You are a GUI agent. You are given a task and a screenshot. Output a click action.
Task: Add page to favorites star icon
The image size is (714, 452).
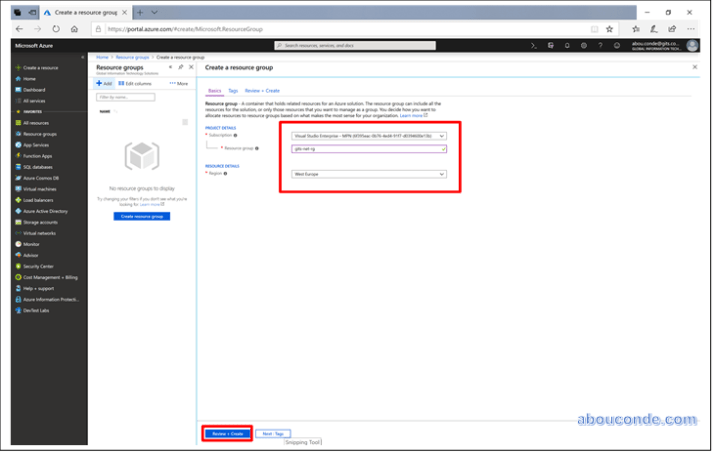(608, 29)
